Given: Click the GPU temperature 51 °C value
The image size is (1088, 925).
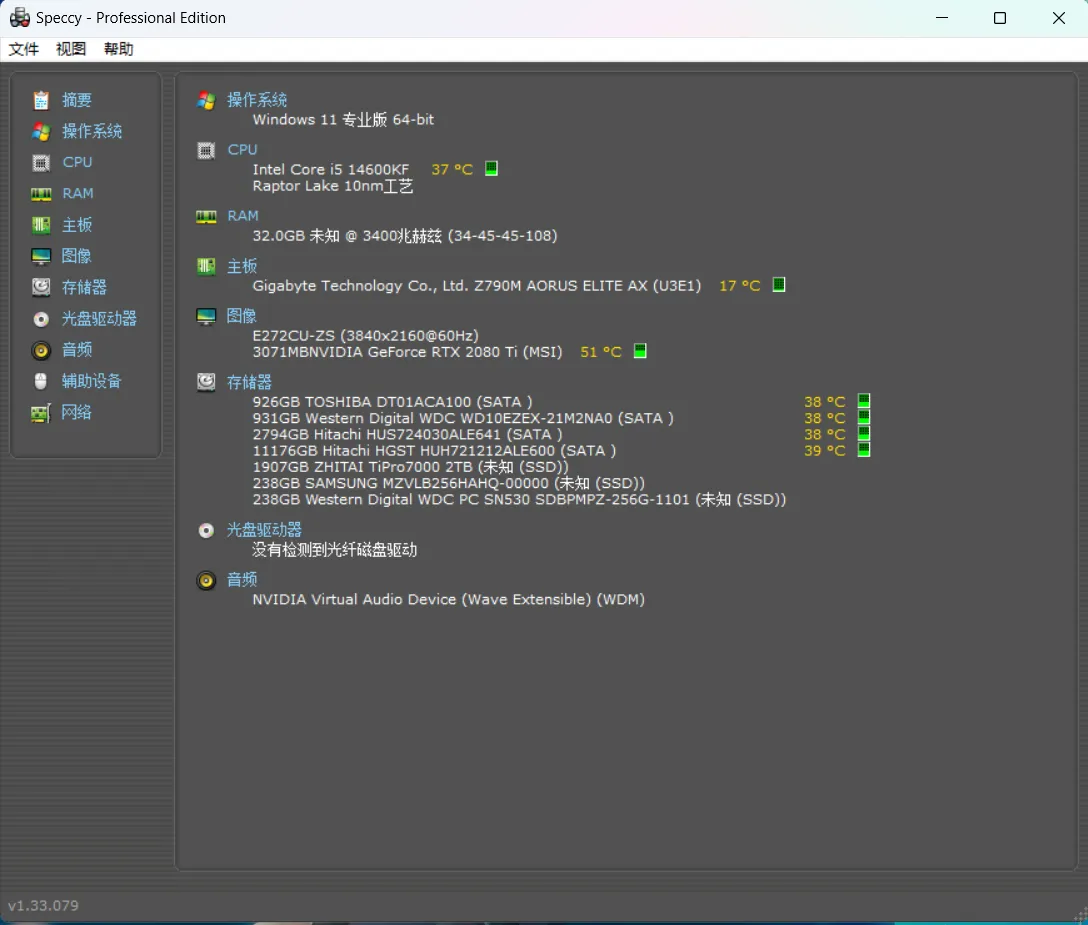Looking at the screenshot, I should (x=601, y=352).
